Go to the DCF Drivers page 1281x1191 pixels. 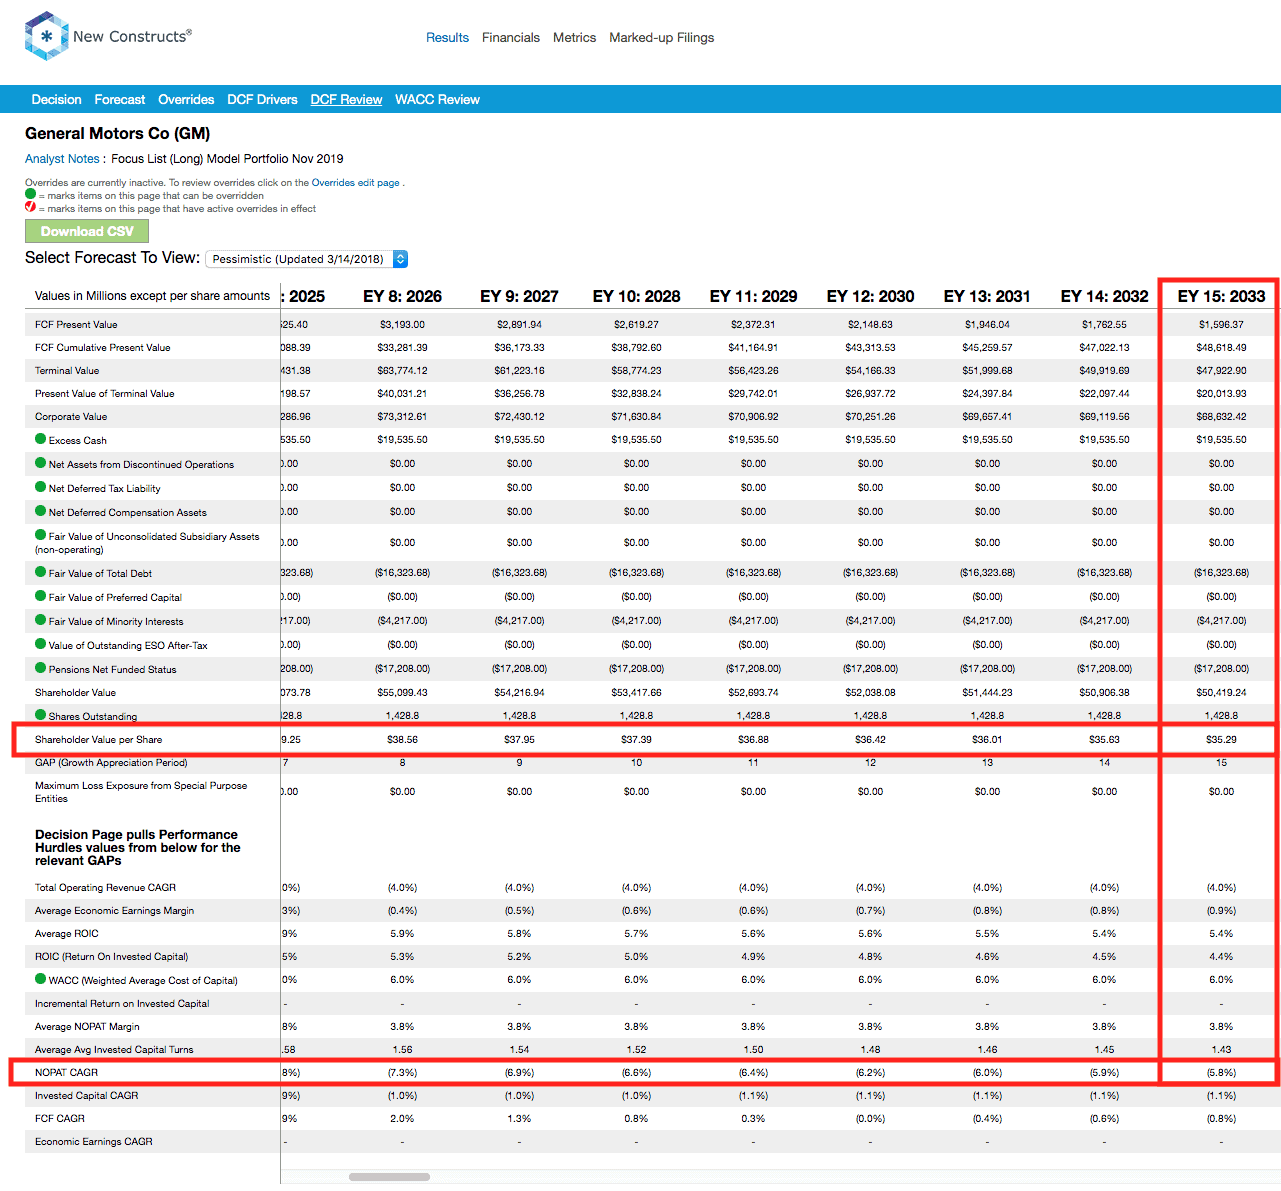point(262,99)
